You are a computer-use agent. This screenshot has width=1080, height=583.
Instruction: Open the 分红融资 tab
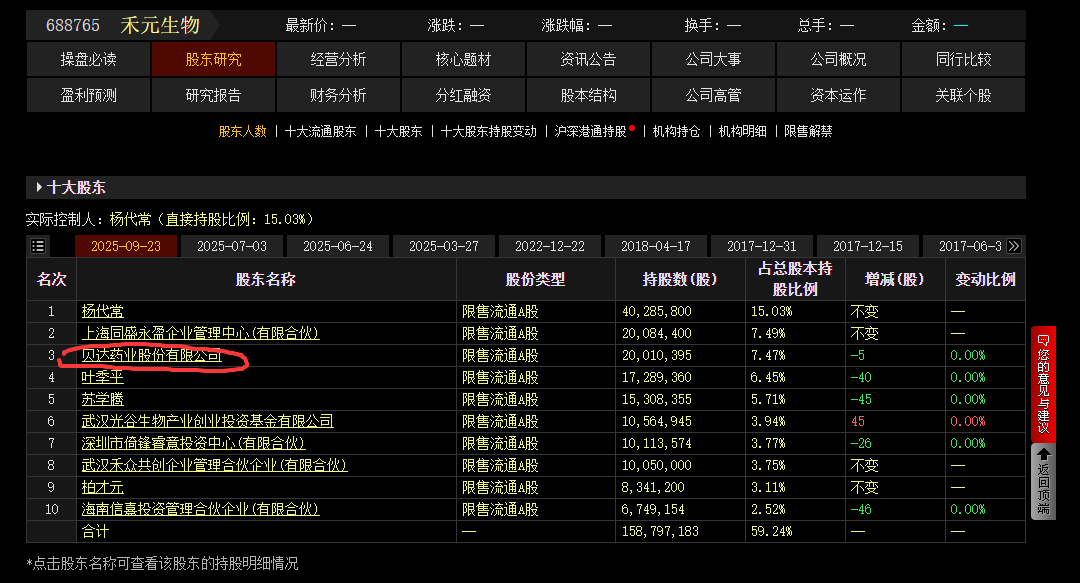(464, 95)
